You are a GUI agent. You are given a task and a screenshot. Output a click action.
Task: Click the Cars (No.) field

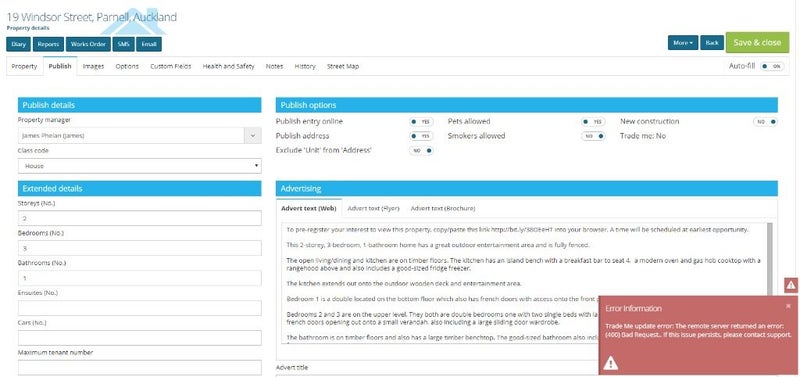tap(139, 338)
